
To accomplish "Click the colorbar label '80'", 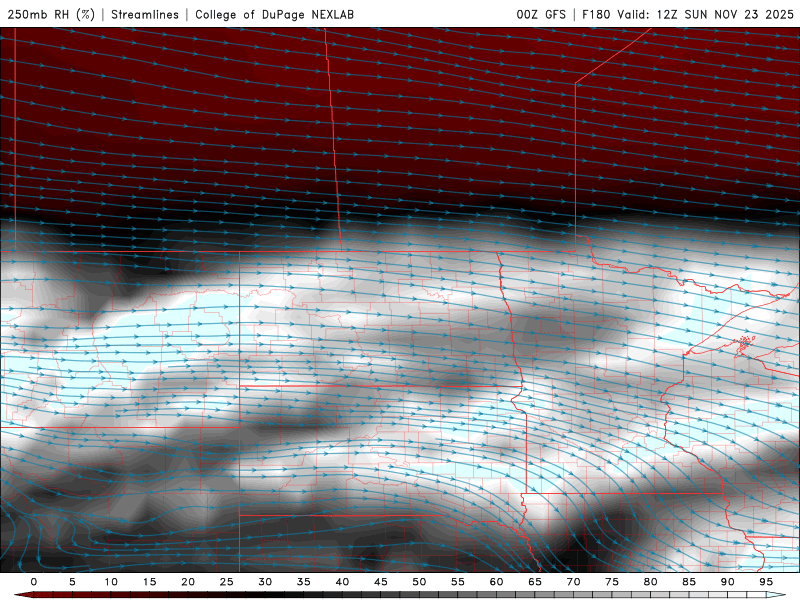I will [651, 582].
